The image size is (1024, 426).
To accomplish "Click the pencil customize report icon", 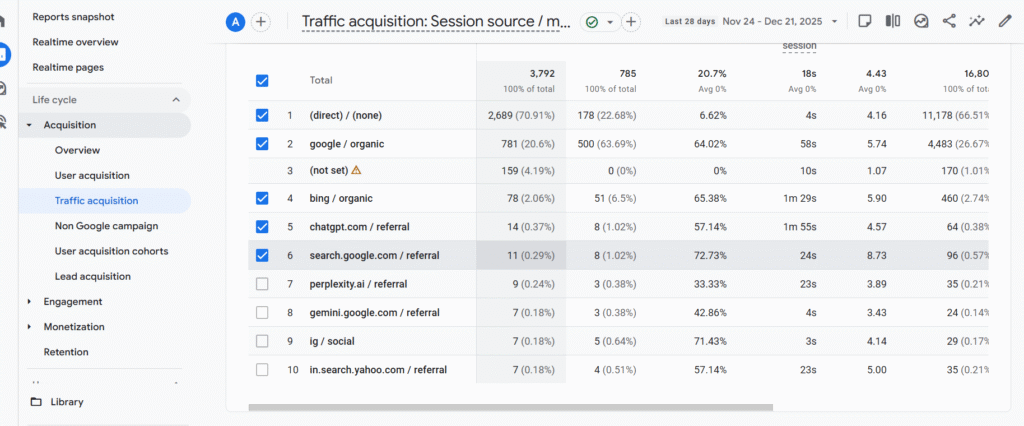I will coord(1005,21).
